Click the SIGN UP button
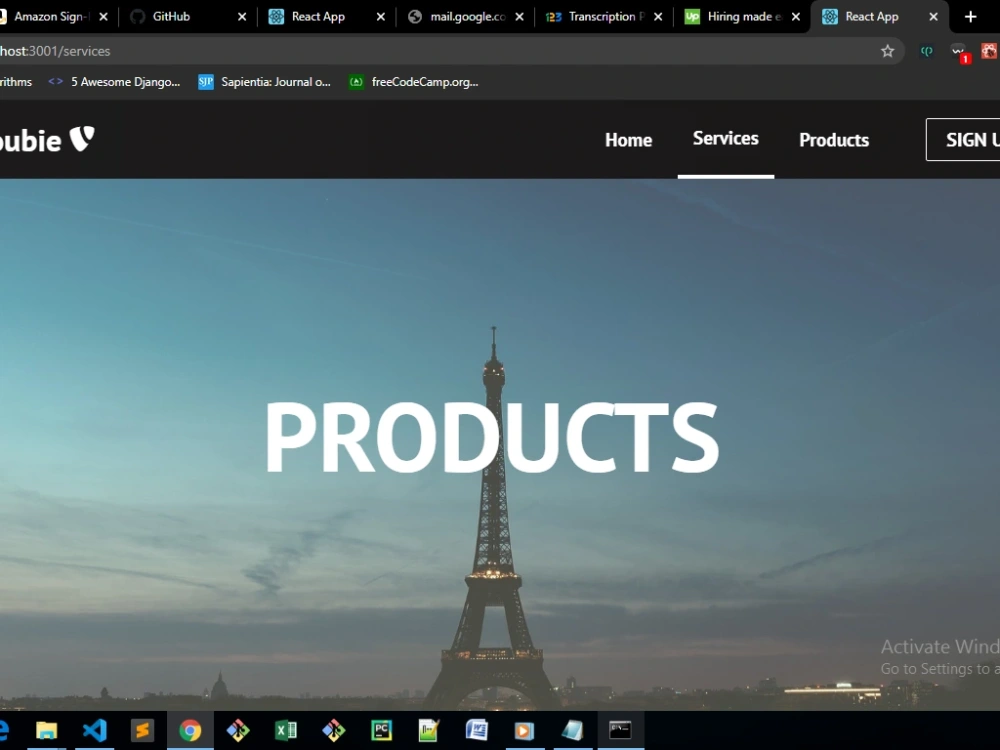This screenshot has width=1000, height=750. (963, 139)
